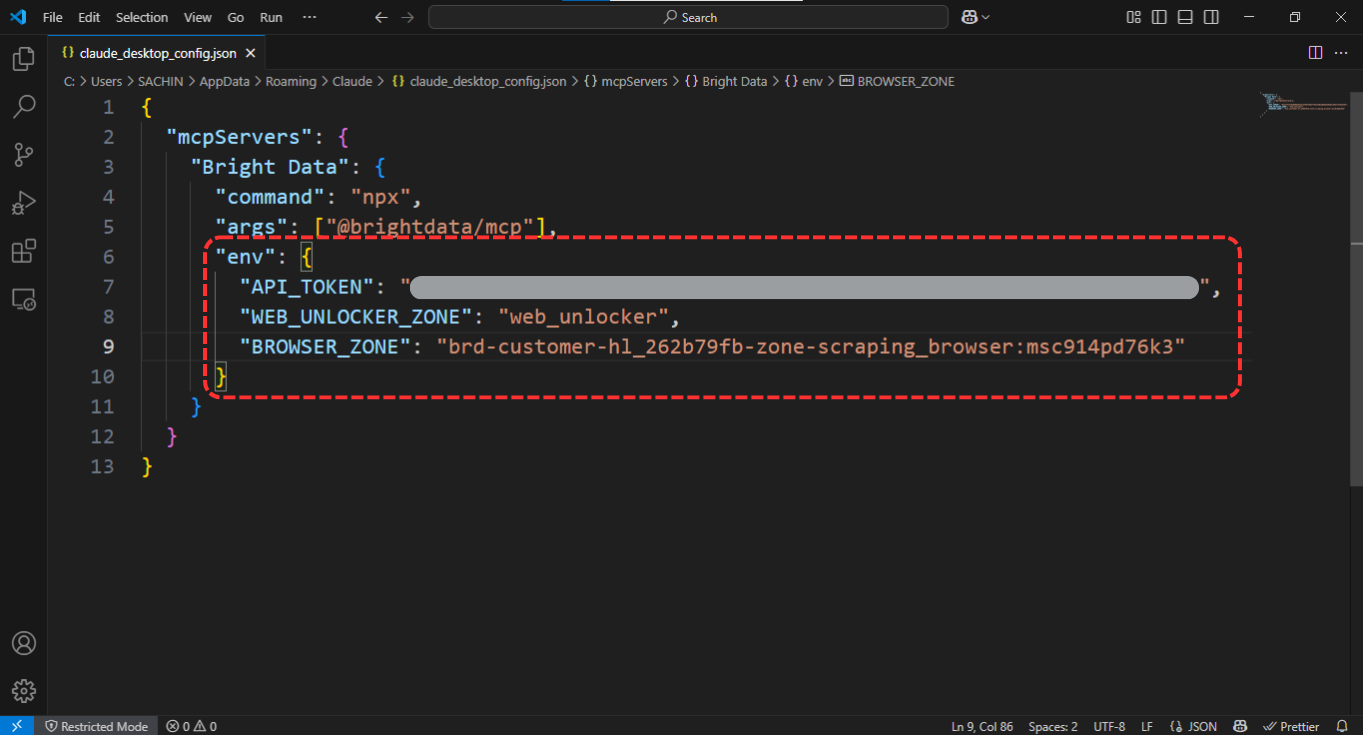Open the Extensions view
Screen dimensions: 1363x735
point(23,251)
